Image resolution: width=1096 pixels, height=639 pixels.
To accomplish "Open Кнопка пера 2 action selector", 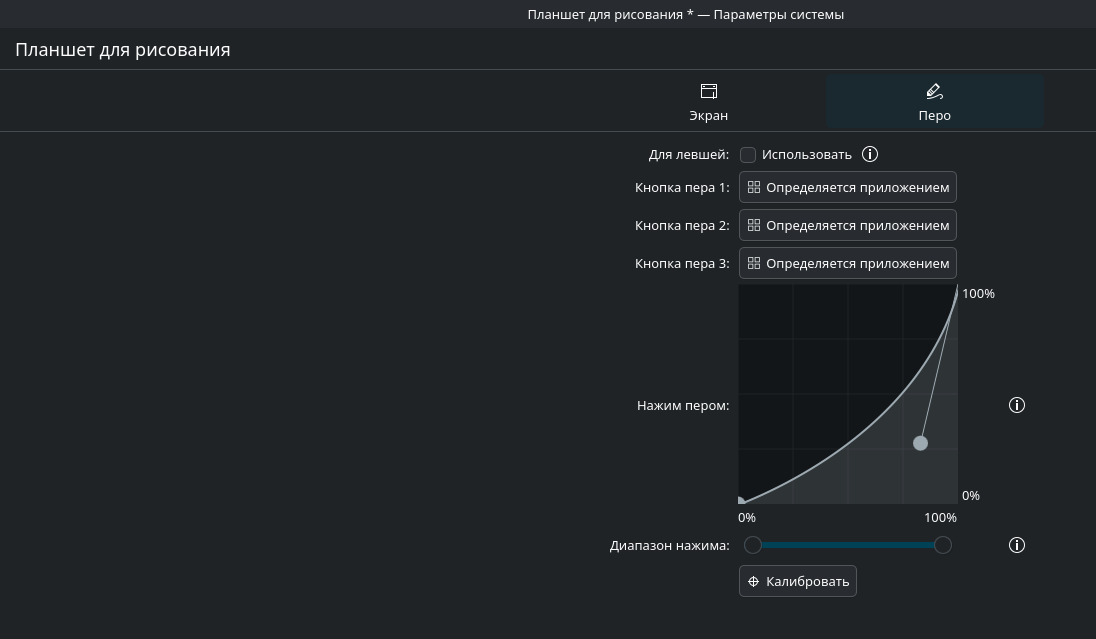I will (847, 225).
